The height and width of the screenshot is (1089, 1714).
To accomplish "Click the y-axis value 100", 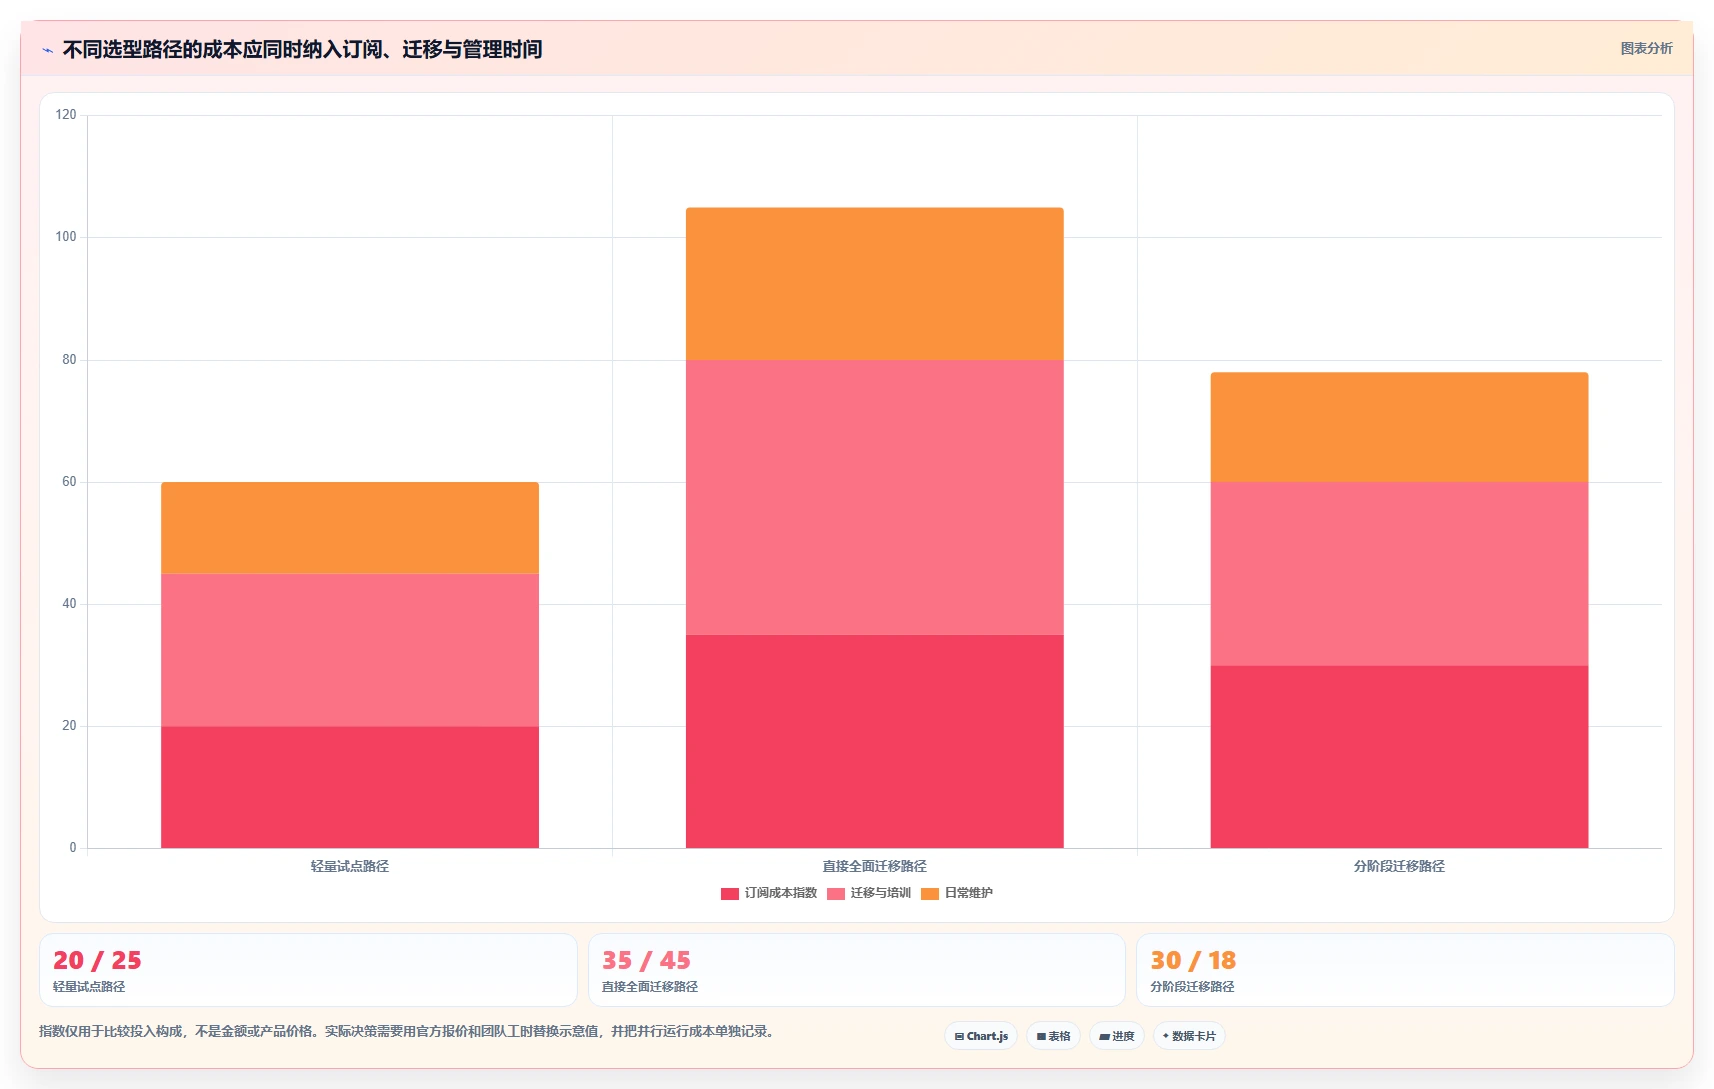I will tap(66, 237).
